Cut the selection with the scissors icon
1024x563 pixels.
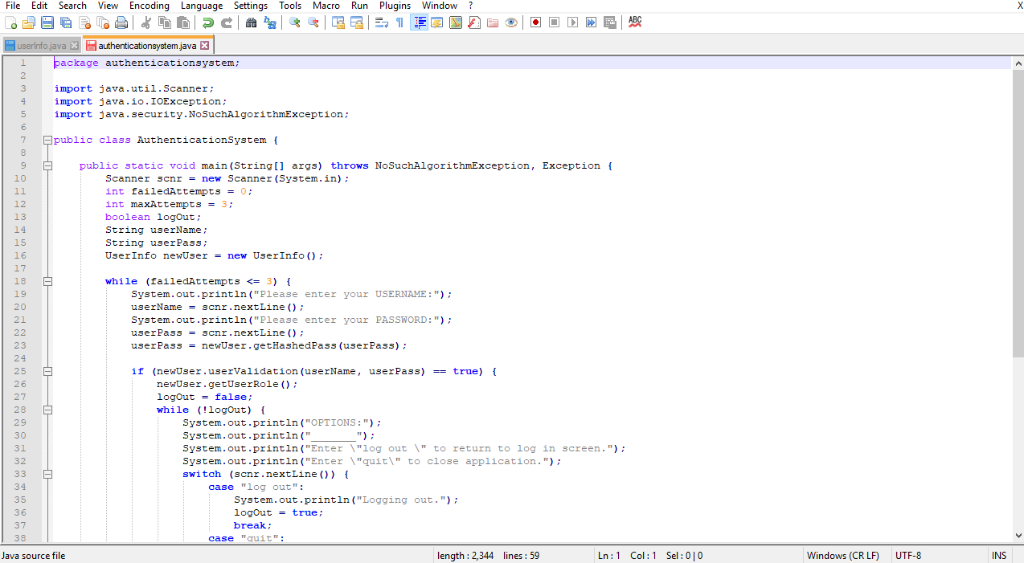click(x=146, y=23)
